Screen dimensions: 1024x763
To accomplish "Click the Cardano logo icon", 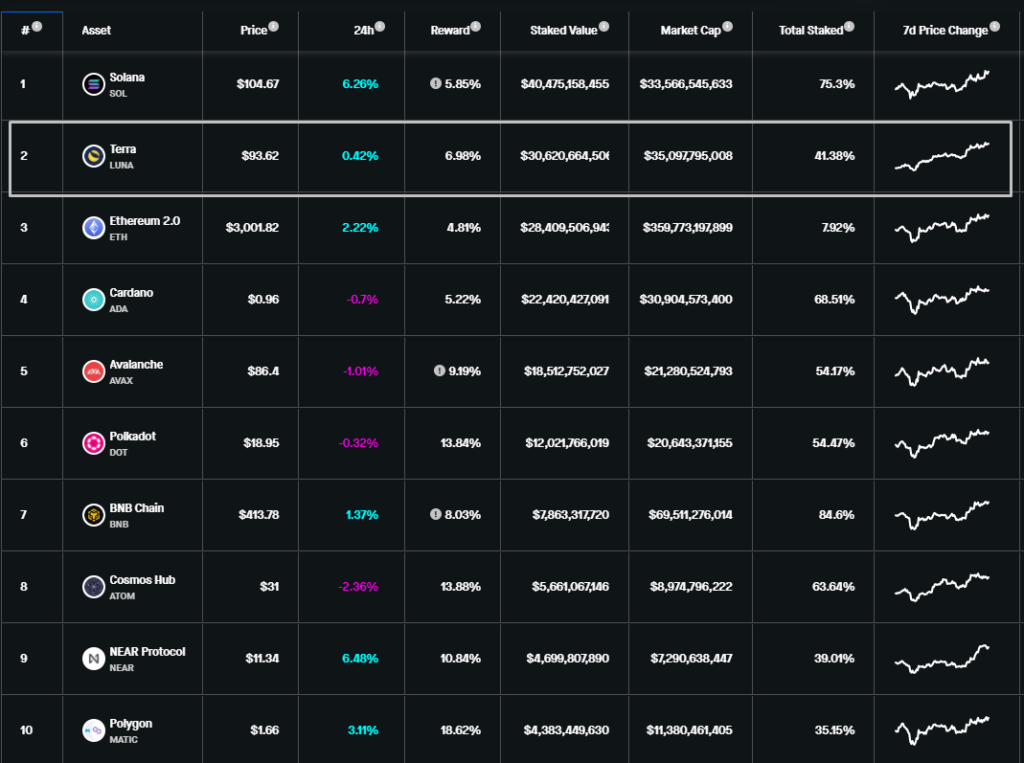I will point(93,300).
